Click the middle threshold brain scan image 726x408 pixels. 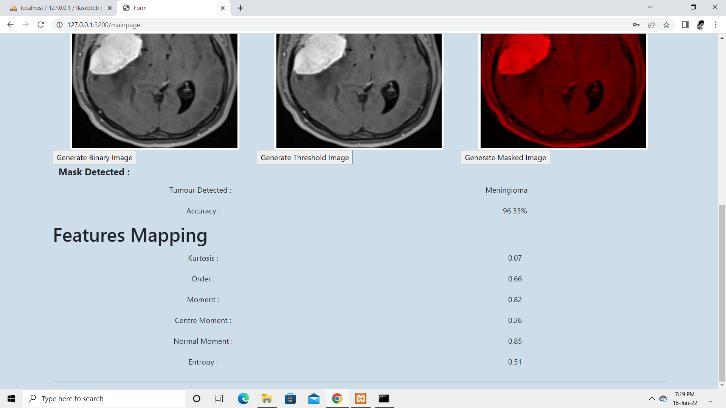(x=359, y=91)
